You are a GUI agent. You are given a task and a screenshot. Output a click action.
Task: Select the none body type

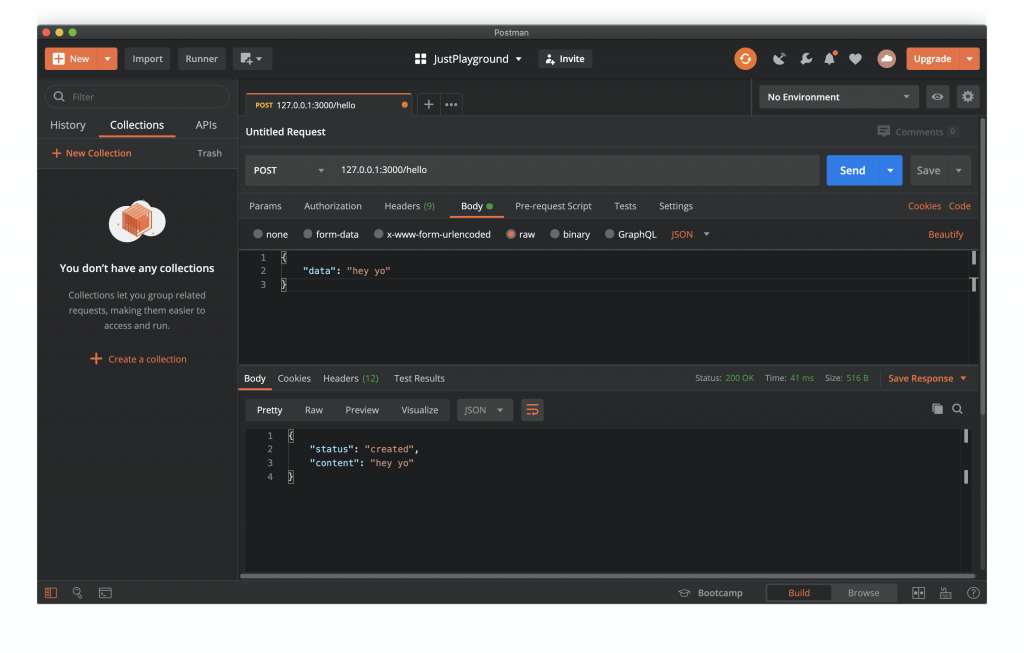(258, 234)
